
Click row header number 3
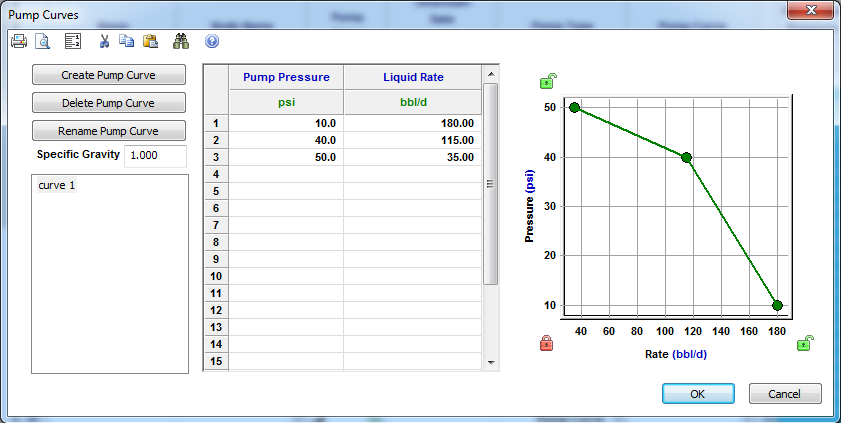[216, 158]
